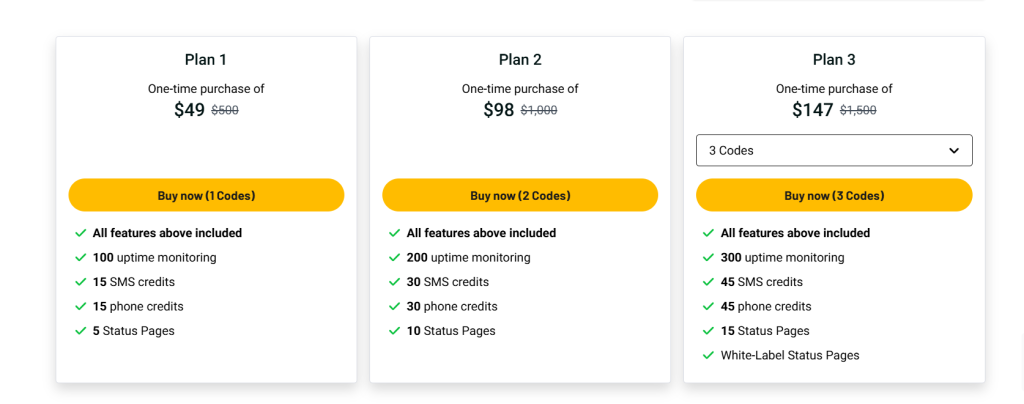Click checkmark beside 'White-Label Status Pages'
Screen dimensions: 1024x404
tap(709, 355)
